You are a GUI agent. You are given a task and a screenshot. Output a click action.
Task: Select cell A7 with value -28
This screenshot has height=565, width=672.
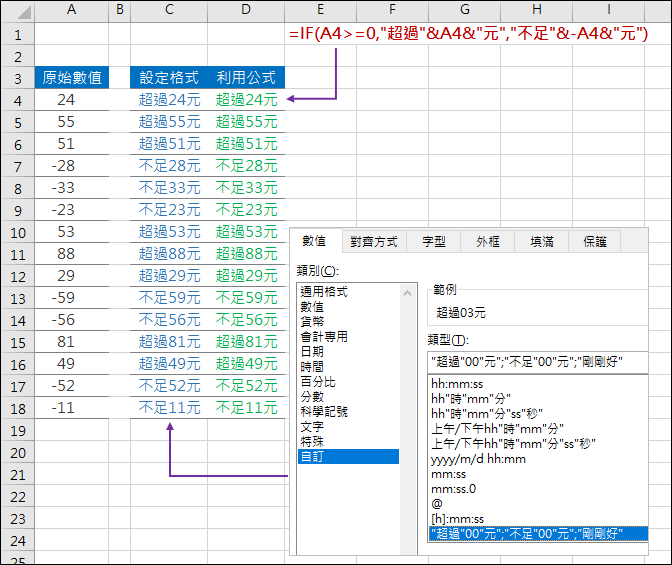pyautogui.click(x=72, y=166)
